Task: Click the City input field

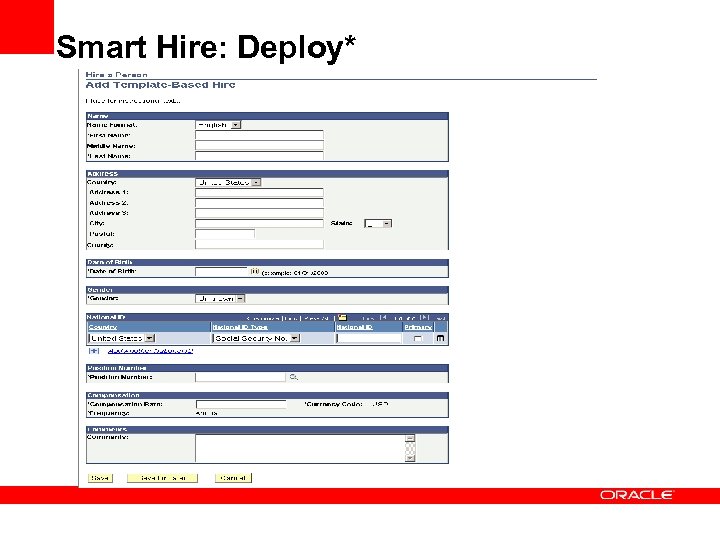Action: [x=259, y=224]
